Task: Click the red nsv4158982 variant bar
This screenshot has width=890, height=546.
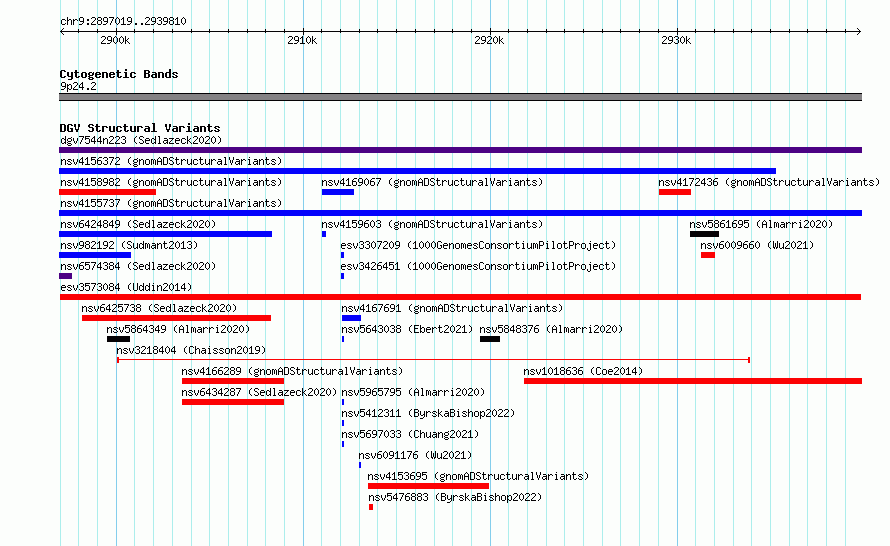Action: coord(107,192)
